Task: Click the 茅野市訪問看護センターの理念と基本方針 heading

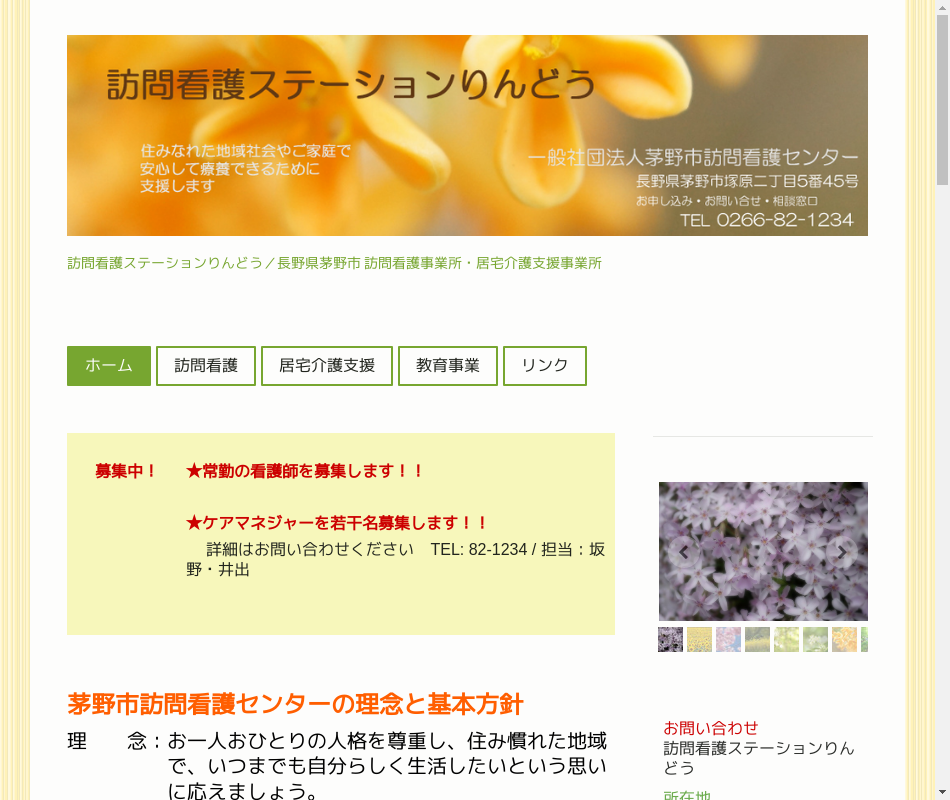Action: (x=295, y=704)
